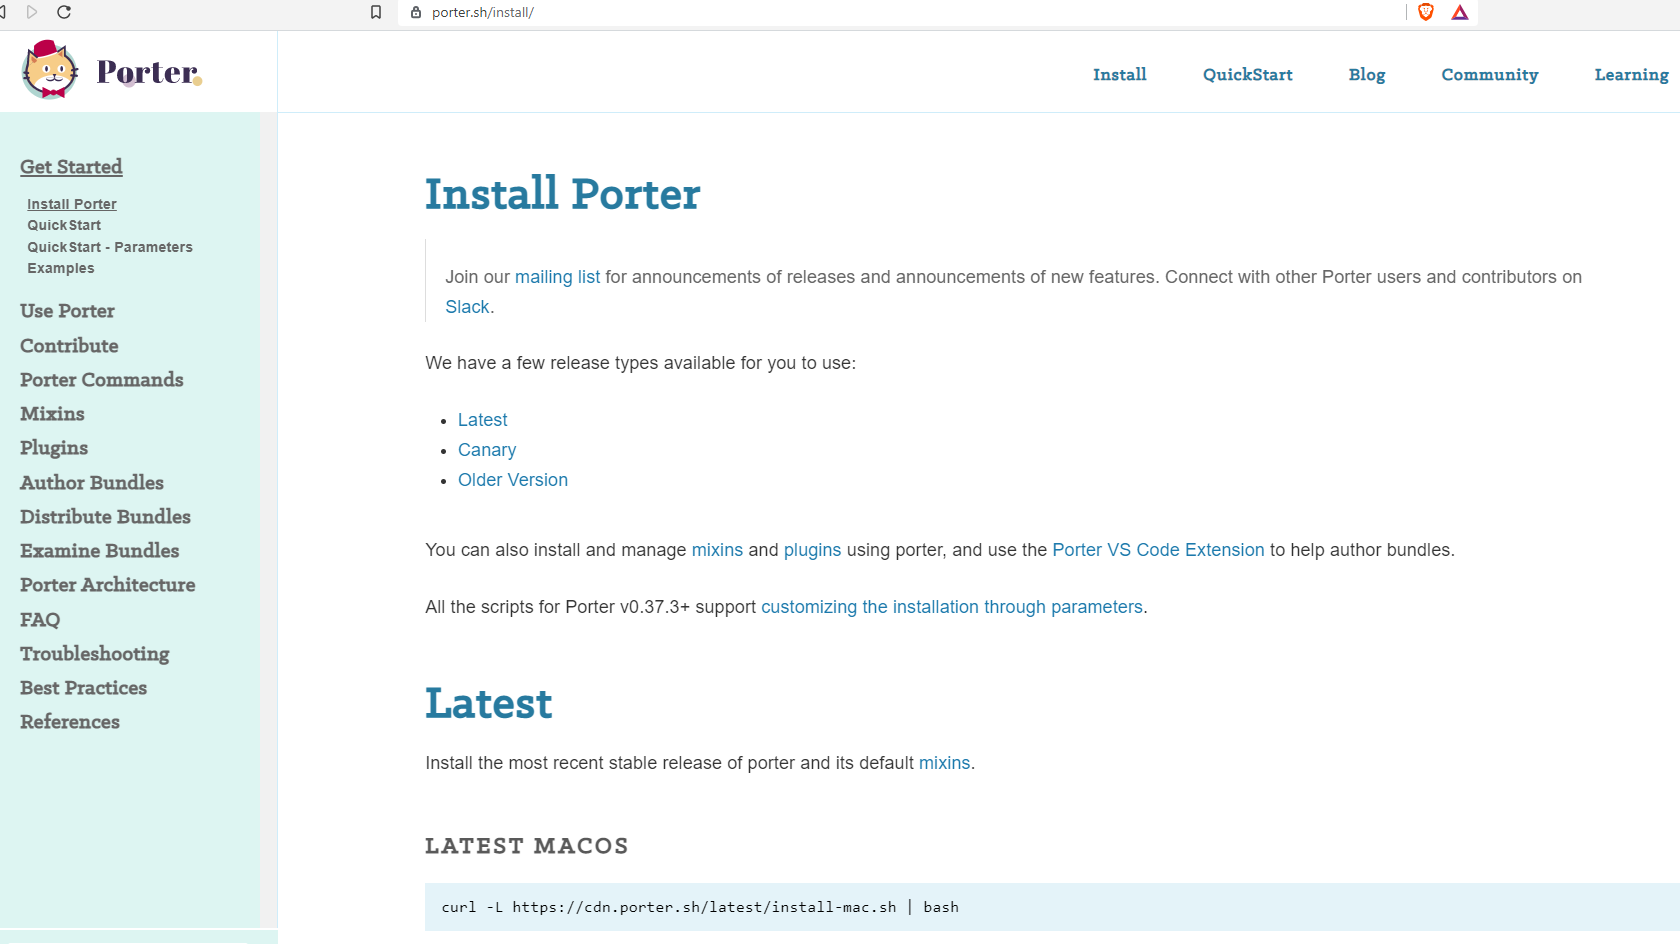Open the QuickStart navigation item
Screen dimensions: 1680x944
pos(1247,74)
